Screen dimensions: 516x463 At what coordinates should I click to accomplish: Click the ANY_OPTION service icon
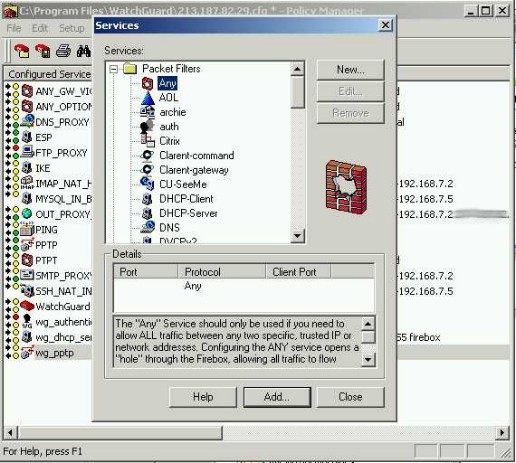pyautogui.click(x=27, y=107)
